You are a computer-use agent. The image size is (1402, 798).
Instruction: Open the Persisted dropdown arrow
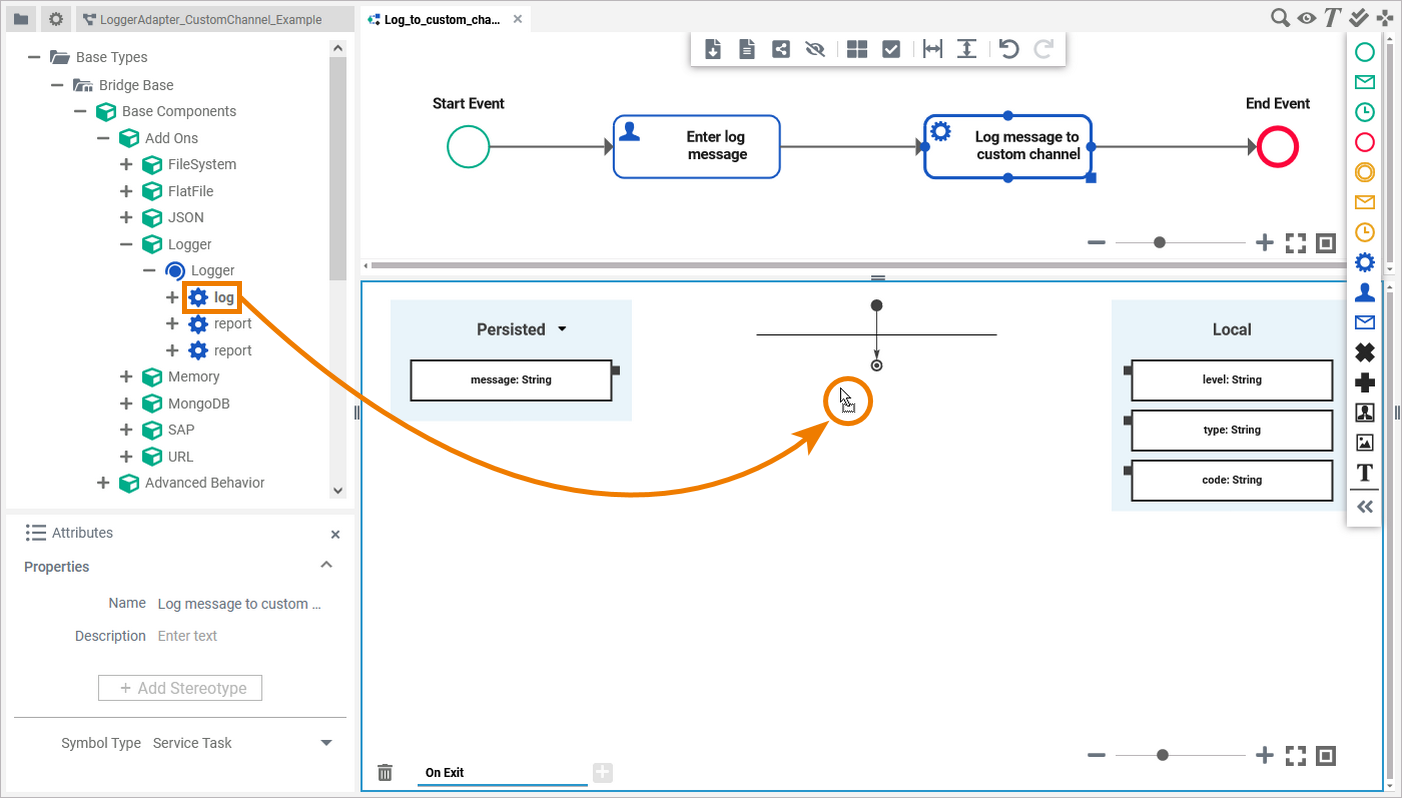click(562, 329)
